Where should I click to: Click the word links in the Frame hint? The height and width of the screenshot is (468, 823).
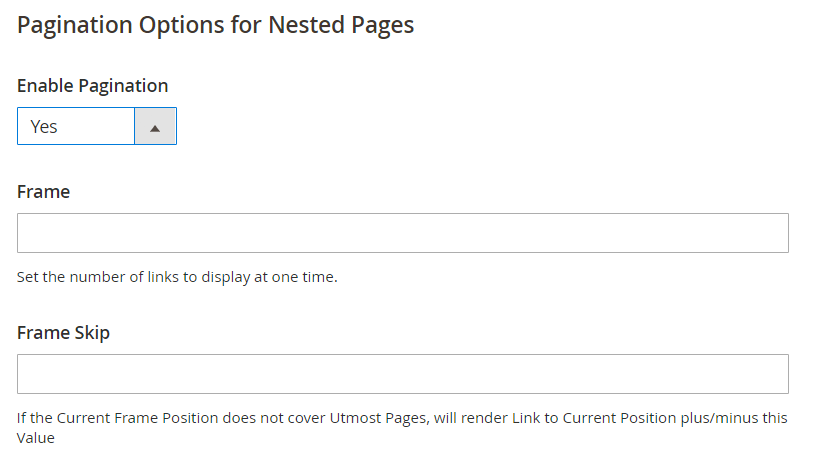click(x=163, y=277)
